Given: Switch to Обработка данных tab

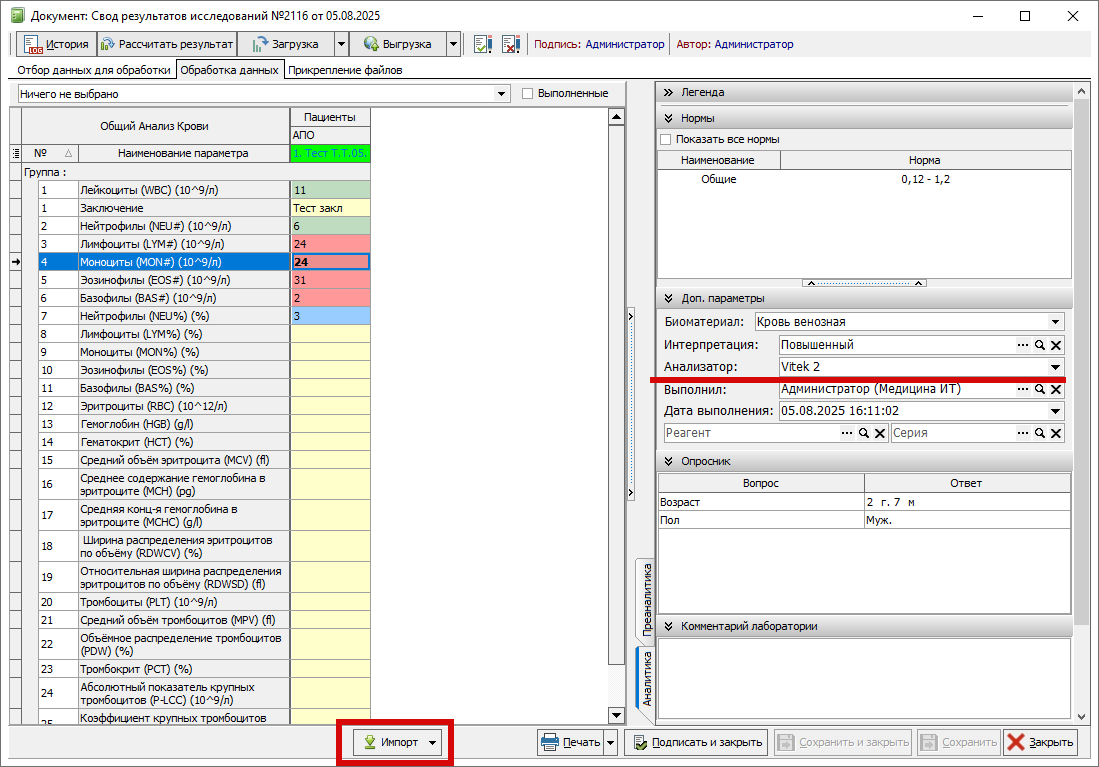Looking at the screenshot, I should click(229, 70).
